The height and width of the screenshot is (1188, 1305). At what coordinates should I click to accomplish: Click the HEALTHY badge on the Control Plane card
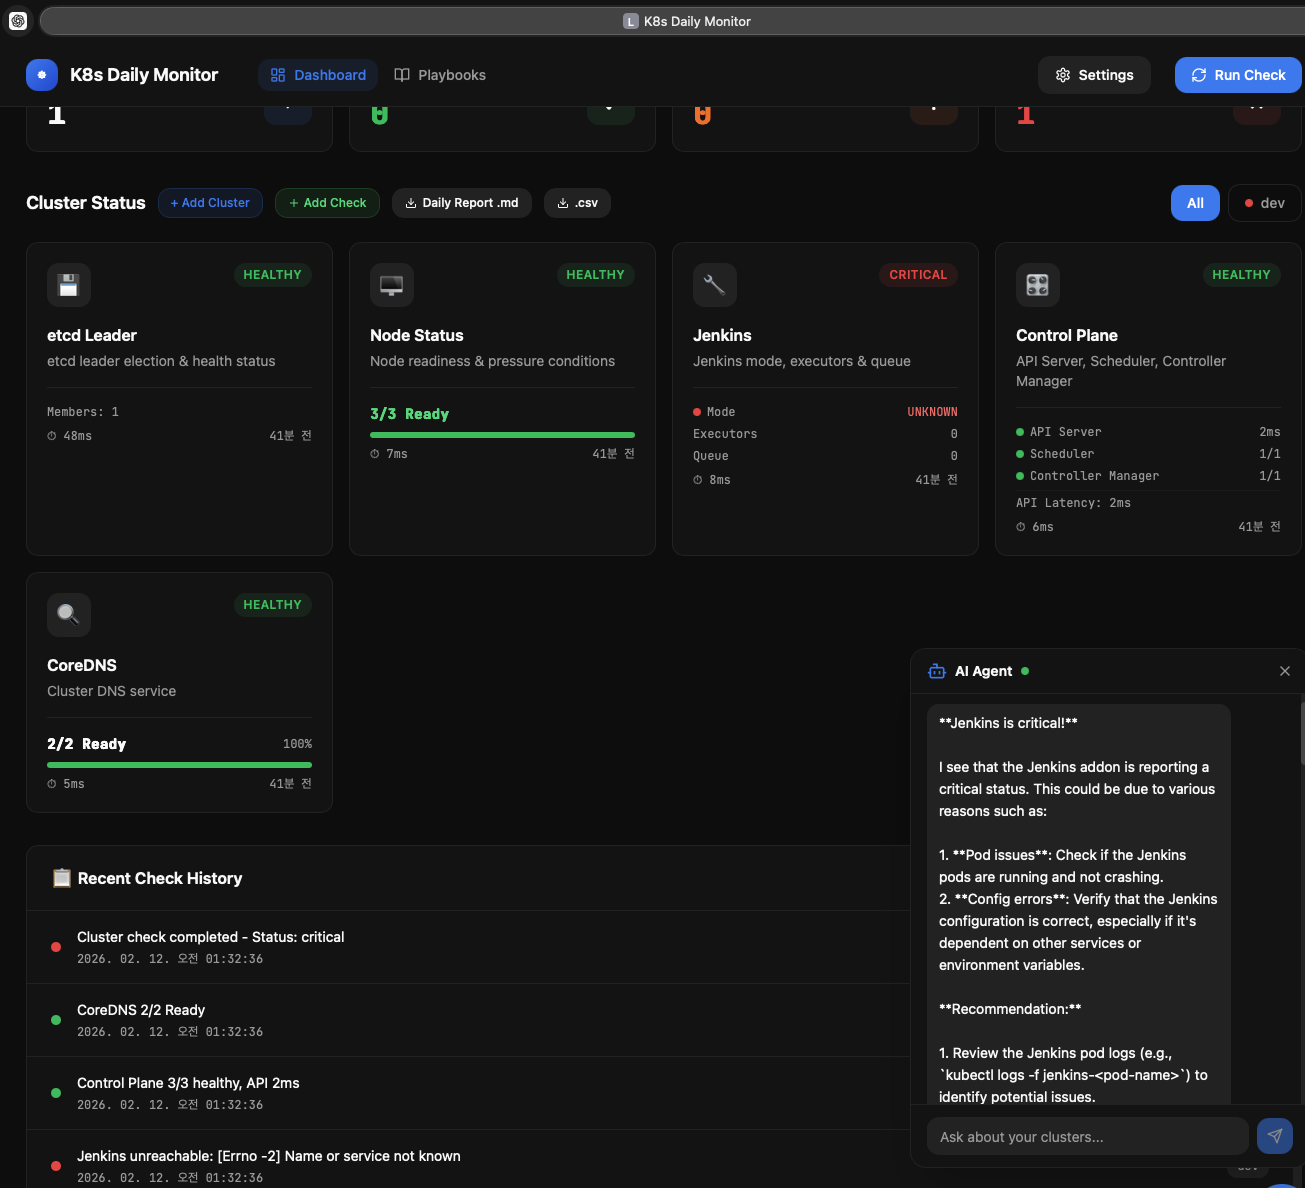[x=1241, y=275]
